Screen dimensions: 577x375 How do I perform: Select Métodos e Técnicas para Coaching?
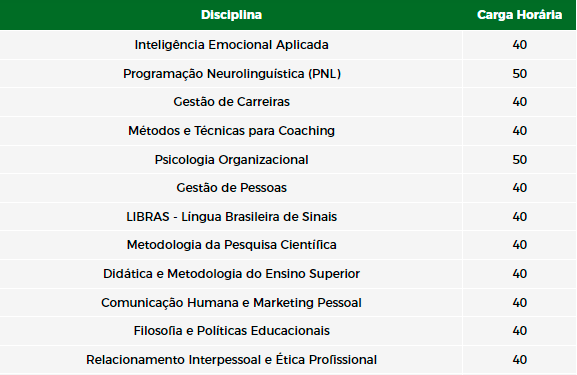point(231,131)
